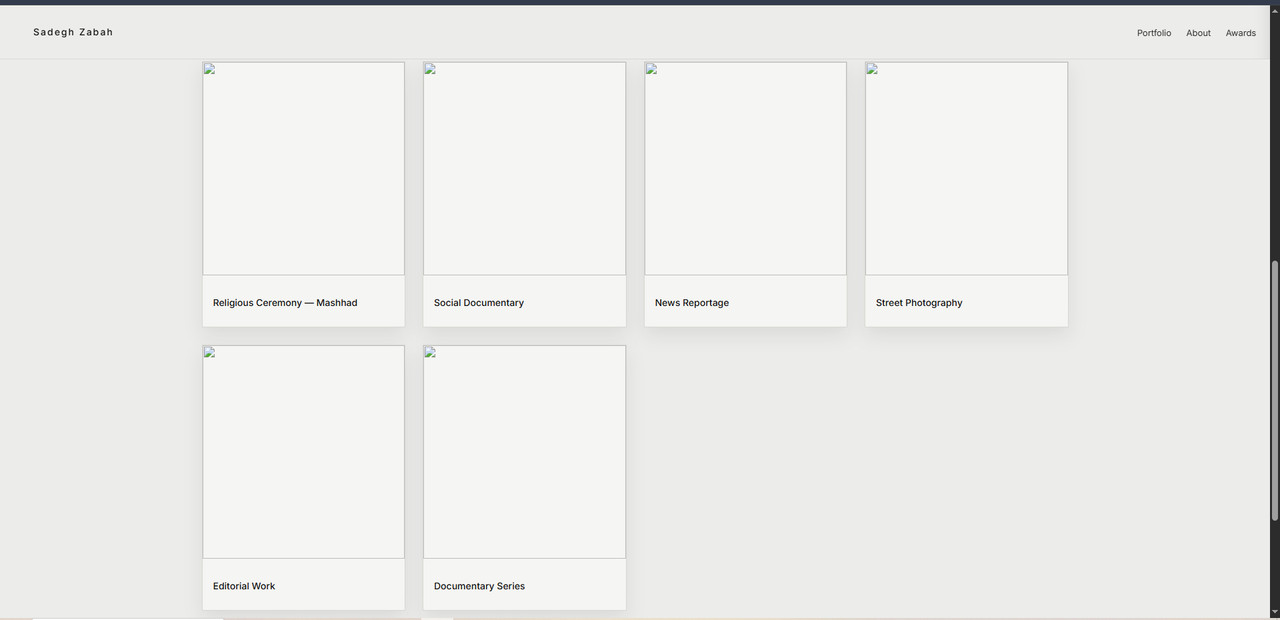1280x620 pixels.
Task: Click the Documentary Series caption text
Action: [479, 586]
